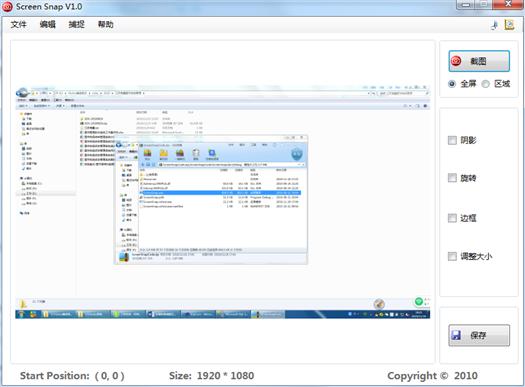Click the Screen Snap app icon in the title bar
Viewport: 525px width, 387px height.
tap(7, 7)
